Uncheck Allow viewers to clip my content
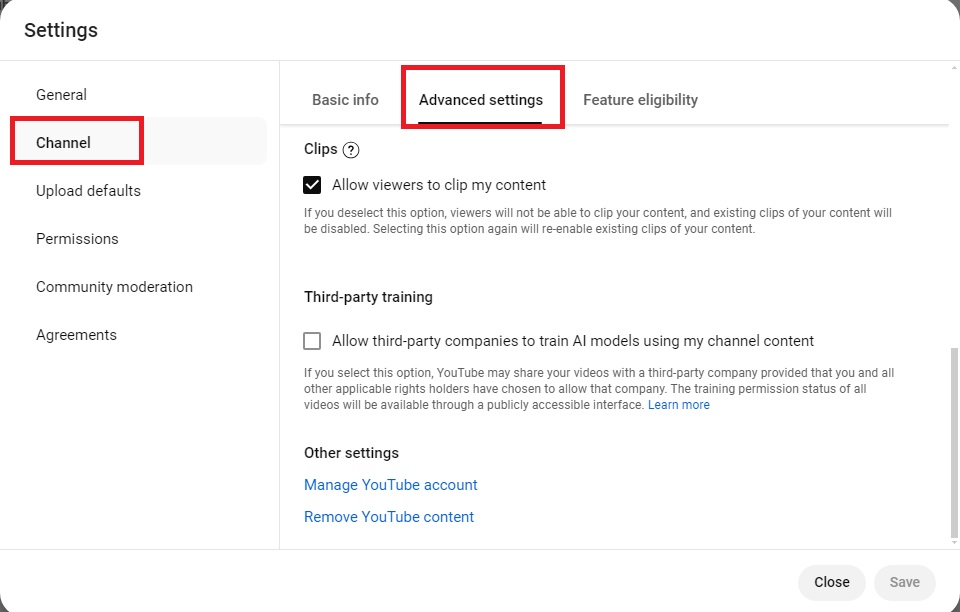 [312, 185]
